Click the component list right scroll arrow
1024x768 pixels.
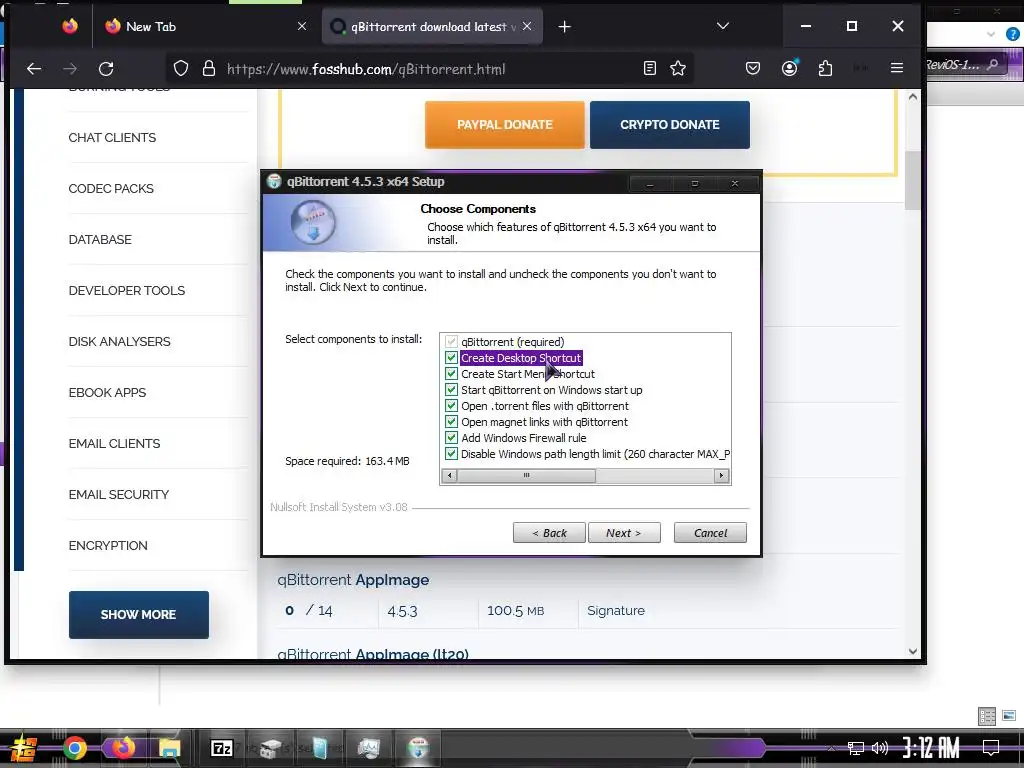pyautogui.click(x=722, y=475)
